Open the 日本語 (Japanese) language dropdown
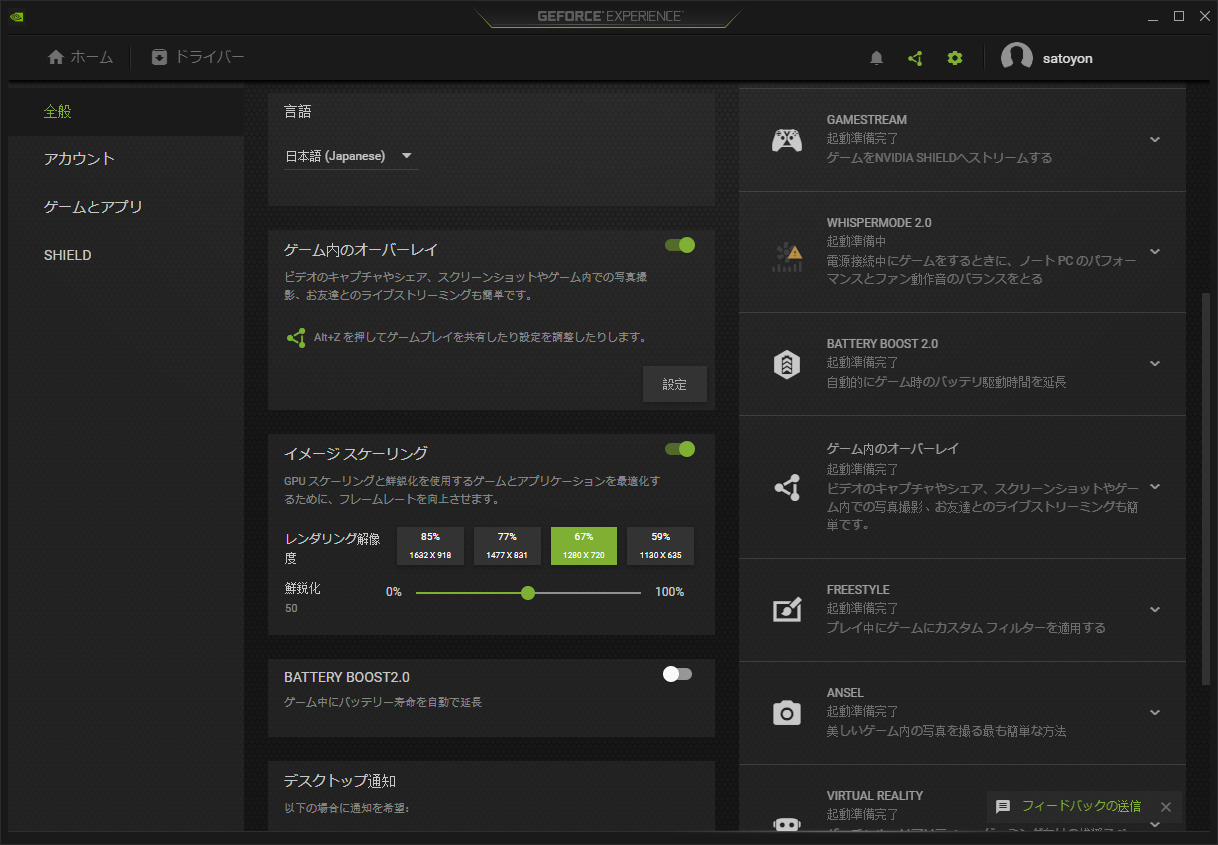 coord(351,156)
